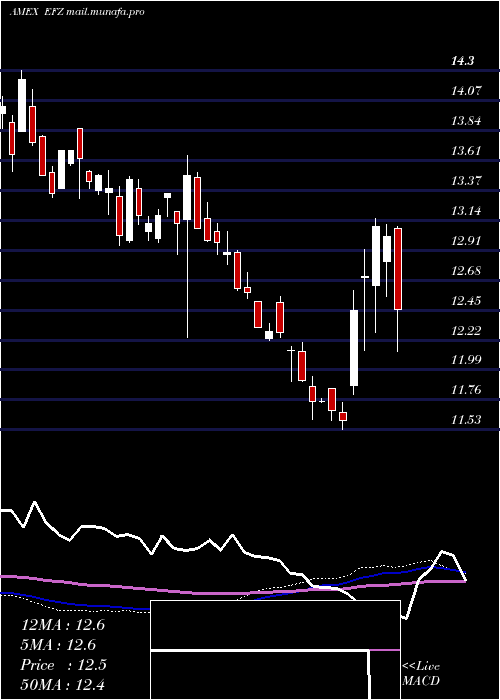
Task: Click the 12.22 price axis label
Action: pos(467,330)
